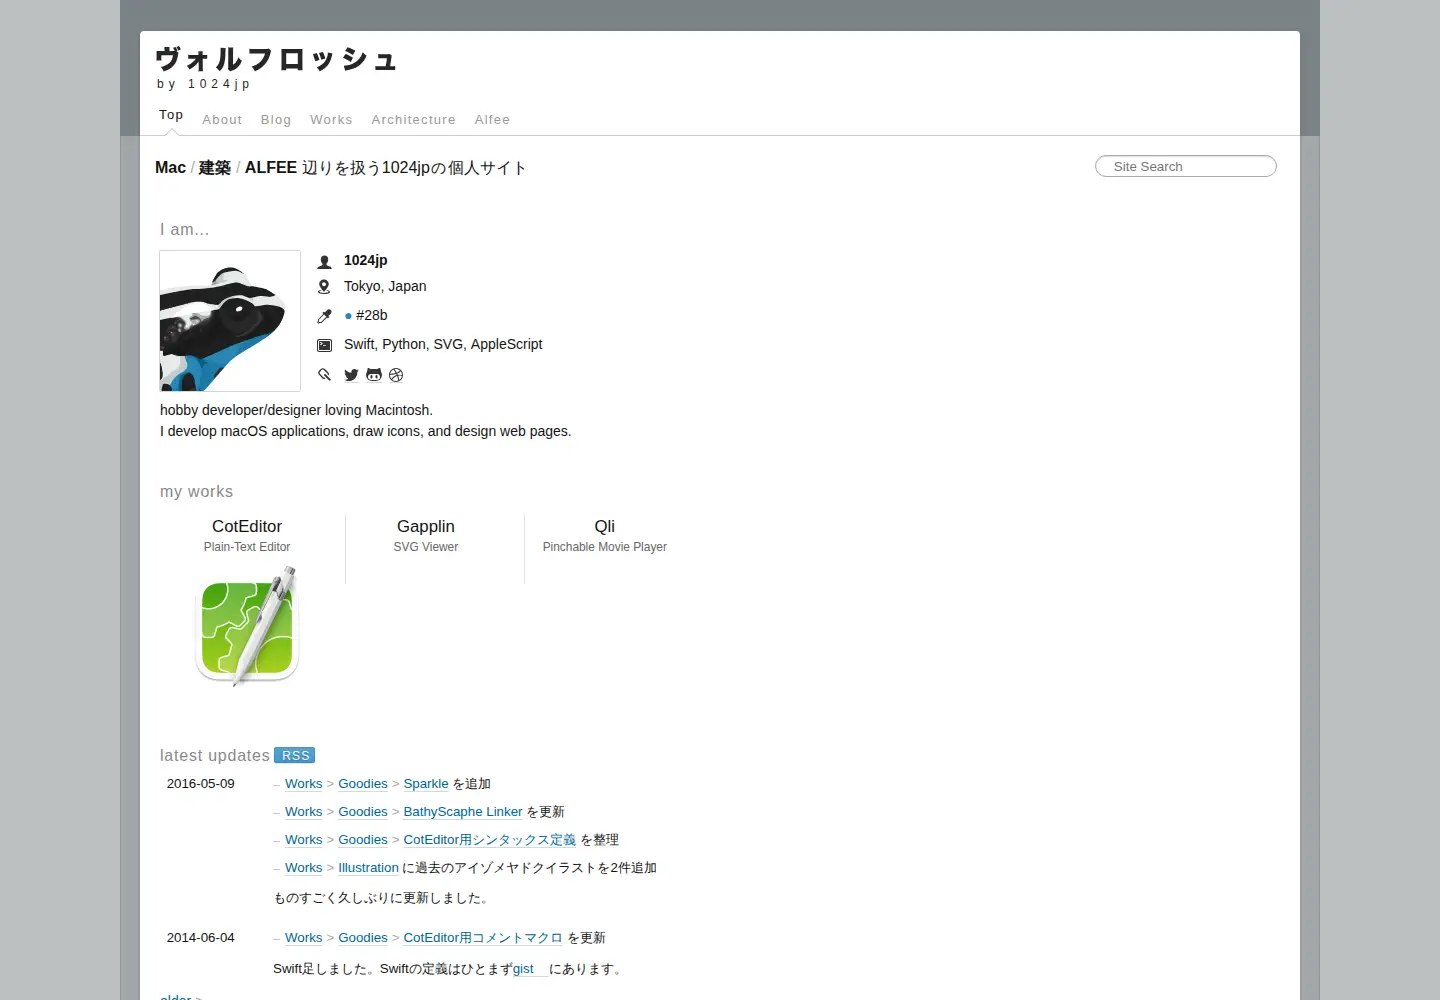This screenshot has width=1440, height=1000.
Task: Select the 2014-06-04 date text
Action: [201, 938]
